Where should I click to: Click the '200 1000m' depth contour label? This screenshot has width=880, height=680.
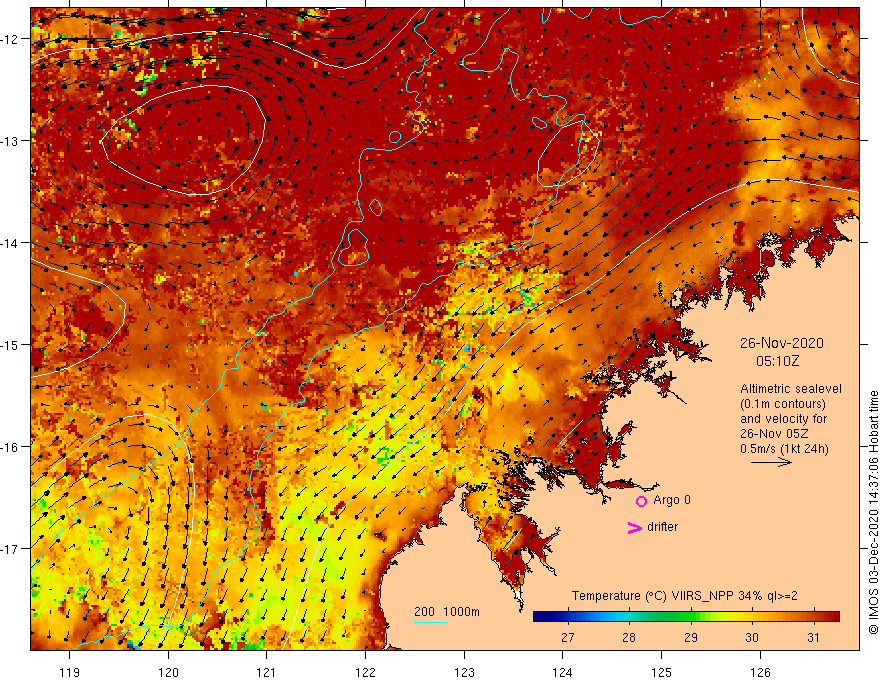[447, 612]
